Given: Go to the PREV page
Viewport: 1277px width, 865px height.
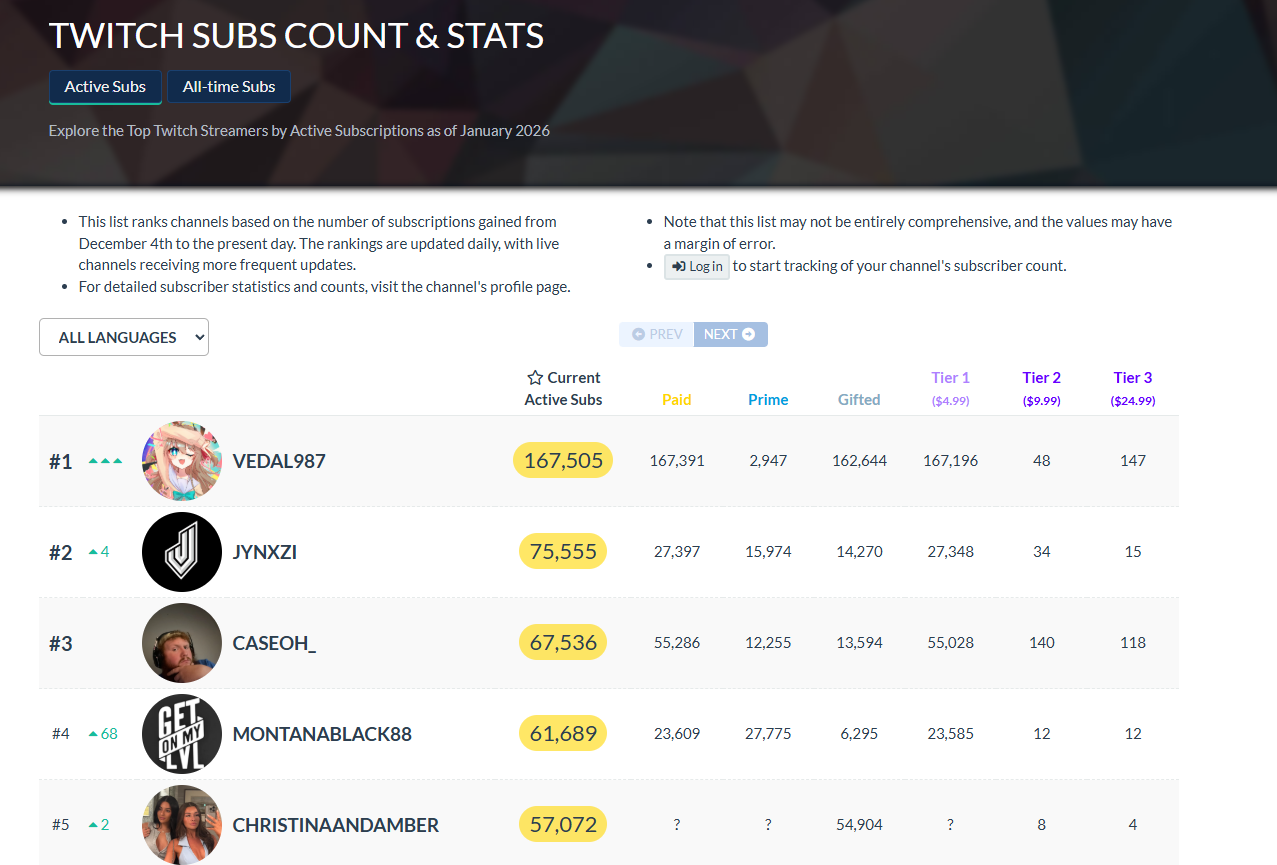Looking at the screenshot, I should pyautogui.click(x=657, y=334).
